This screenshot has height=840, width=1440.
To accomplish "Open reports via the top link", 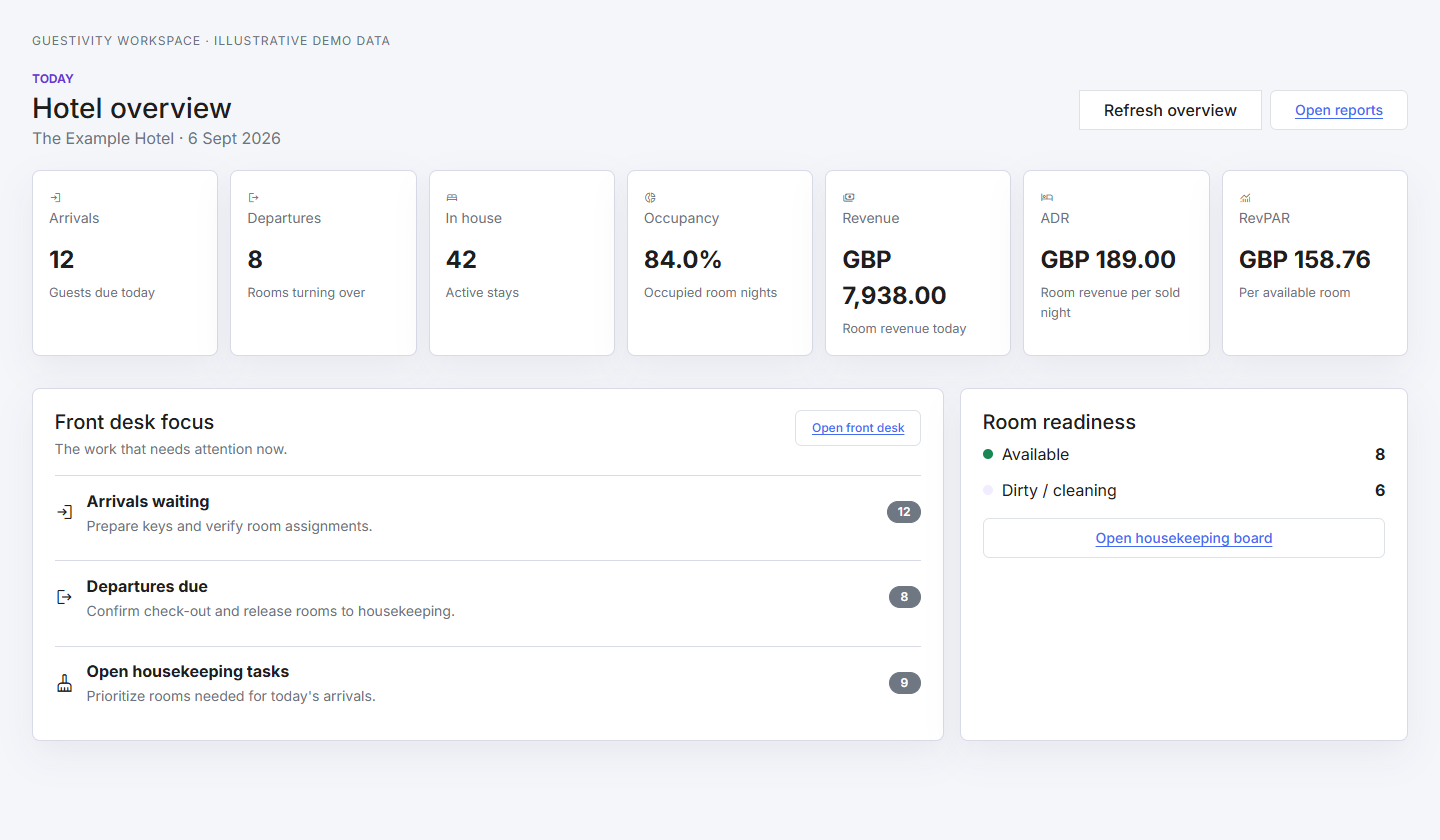I will click(1339, 110).
